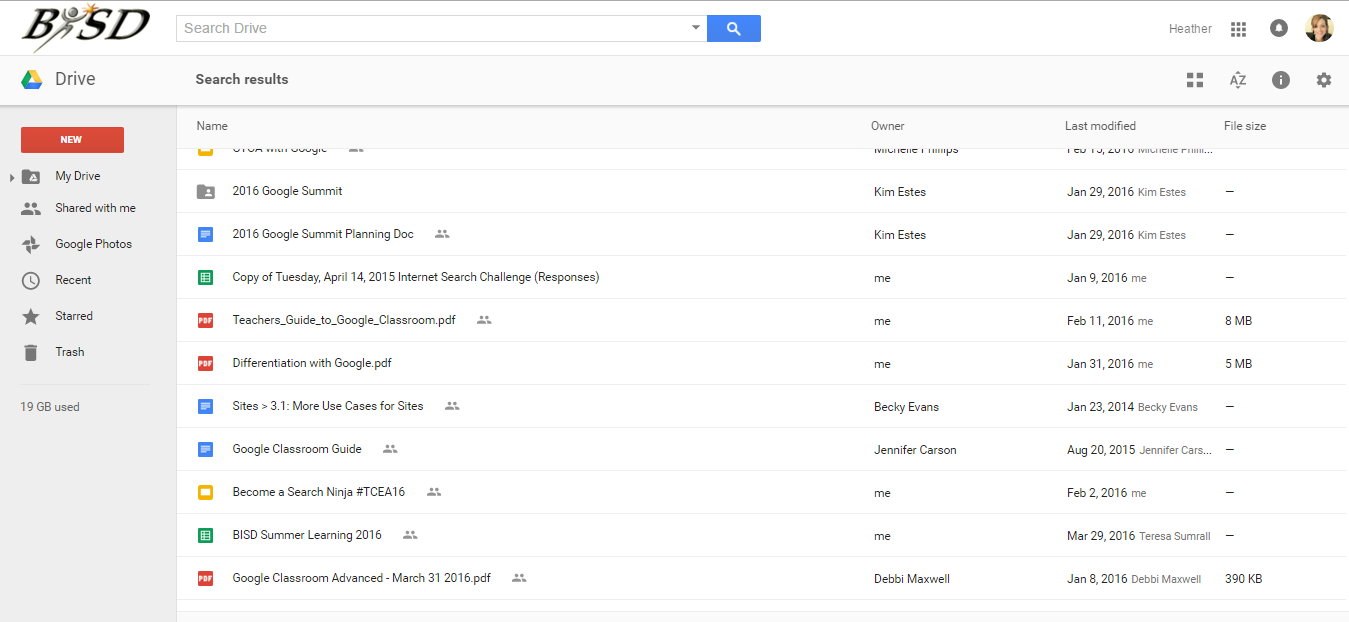Click the Search results heading
The height and width of the screenshot is (622, 1349).
pyautogui.click(x=242, y=79)
